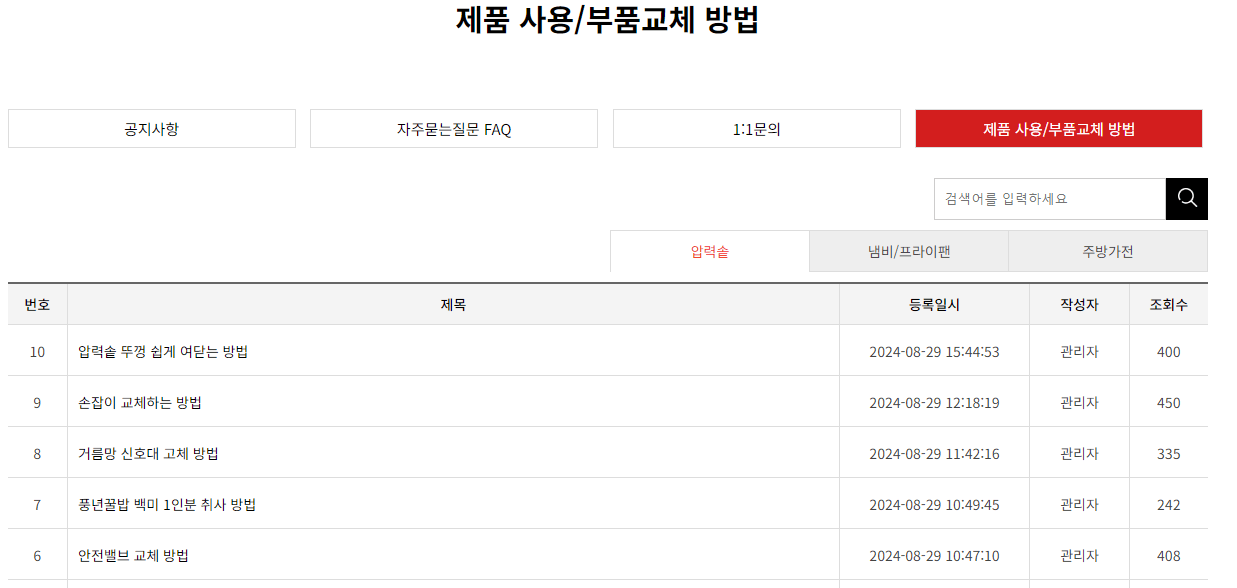This screenshot has width=1237, height=588.
Task: Select the 제품 사용/부품교체 방법 tab
Action: pyautogui.click(x=1060, y=128)
